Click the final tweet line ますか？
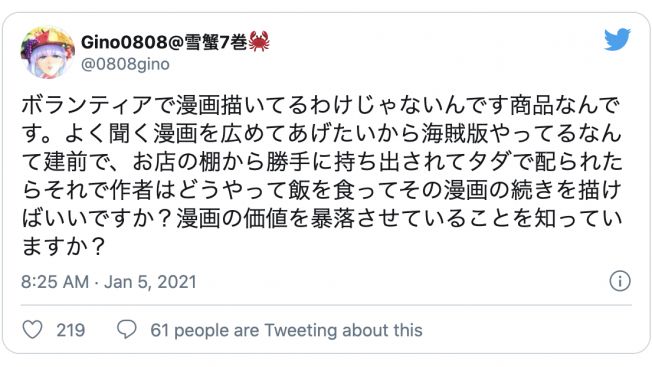 63,246
